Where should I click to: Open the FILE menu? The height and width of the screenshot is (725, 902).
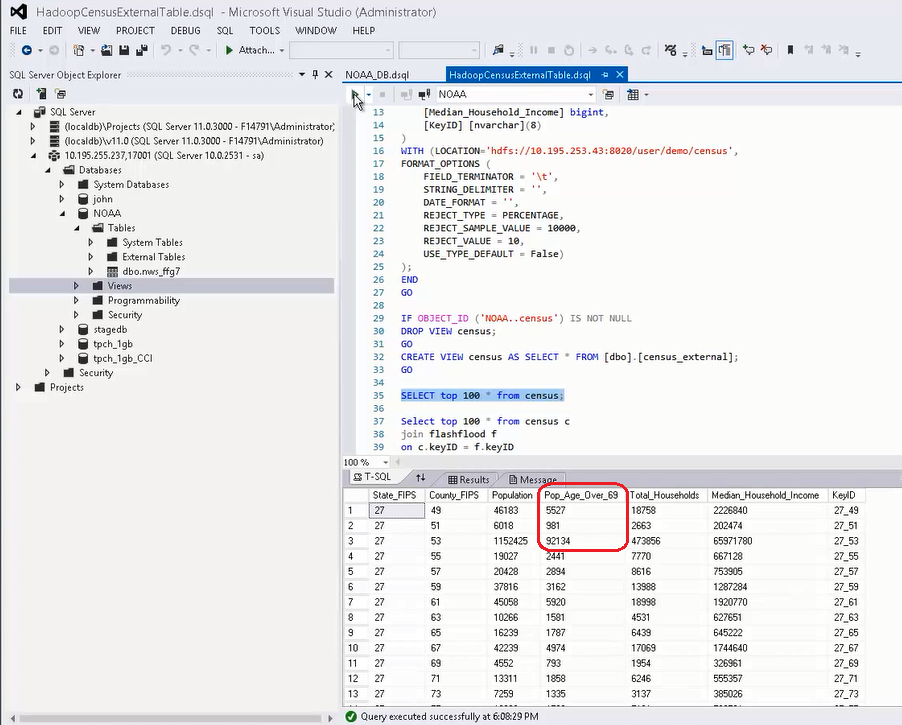(x=18, y=30)
